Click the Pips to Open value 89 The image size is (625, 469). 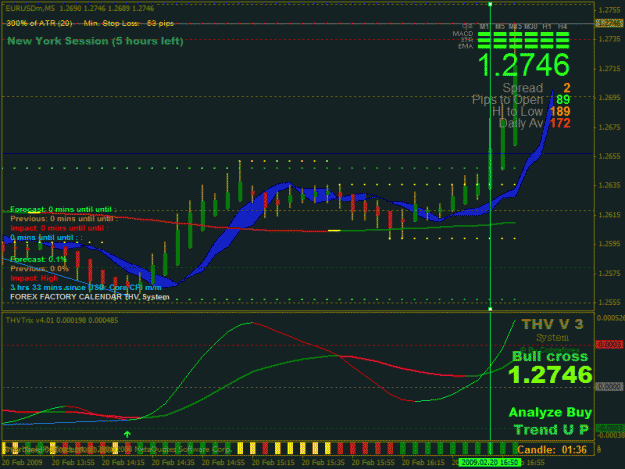pyautogui.click(x=563, y=100)
